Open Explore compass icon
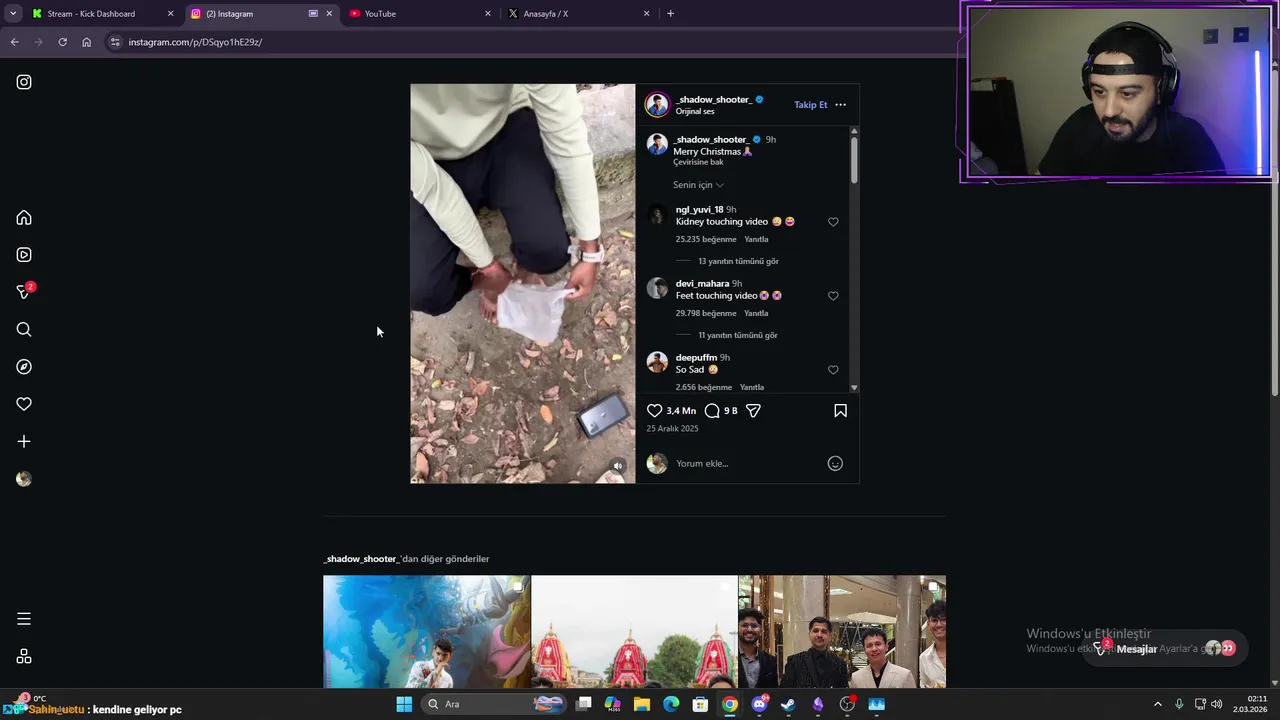The image size is (1280, 720). click(24, 367)
